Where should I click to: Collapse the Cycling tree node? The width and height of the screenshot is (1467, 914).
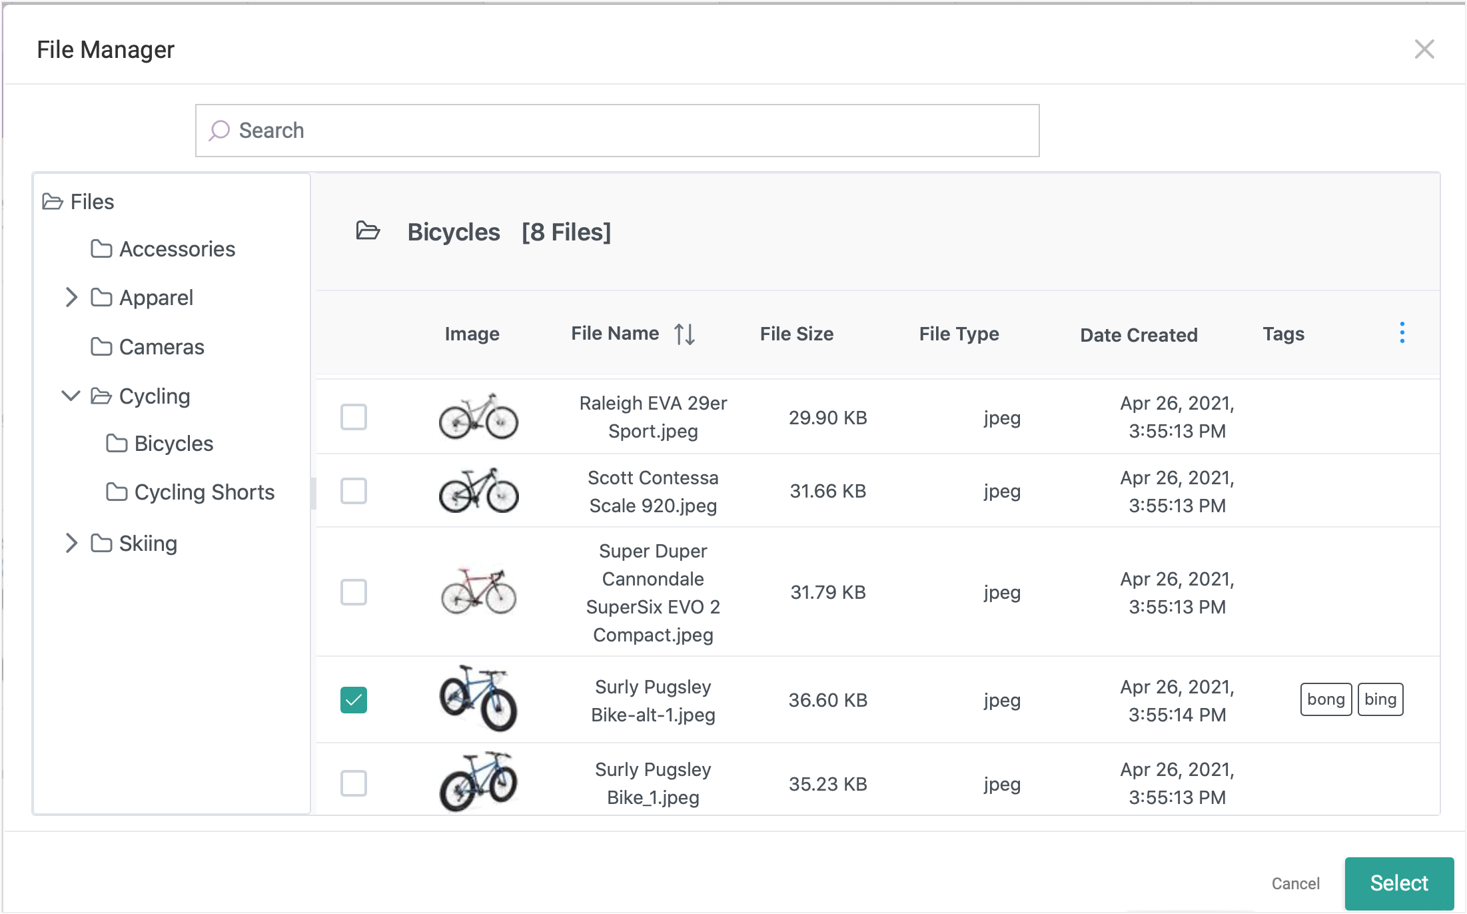pyautogui.click(x=70, y=396)
